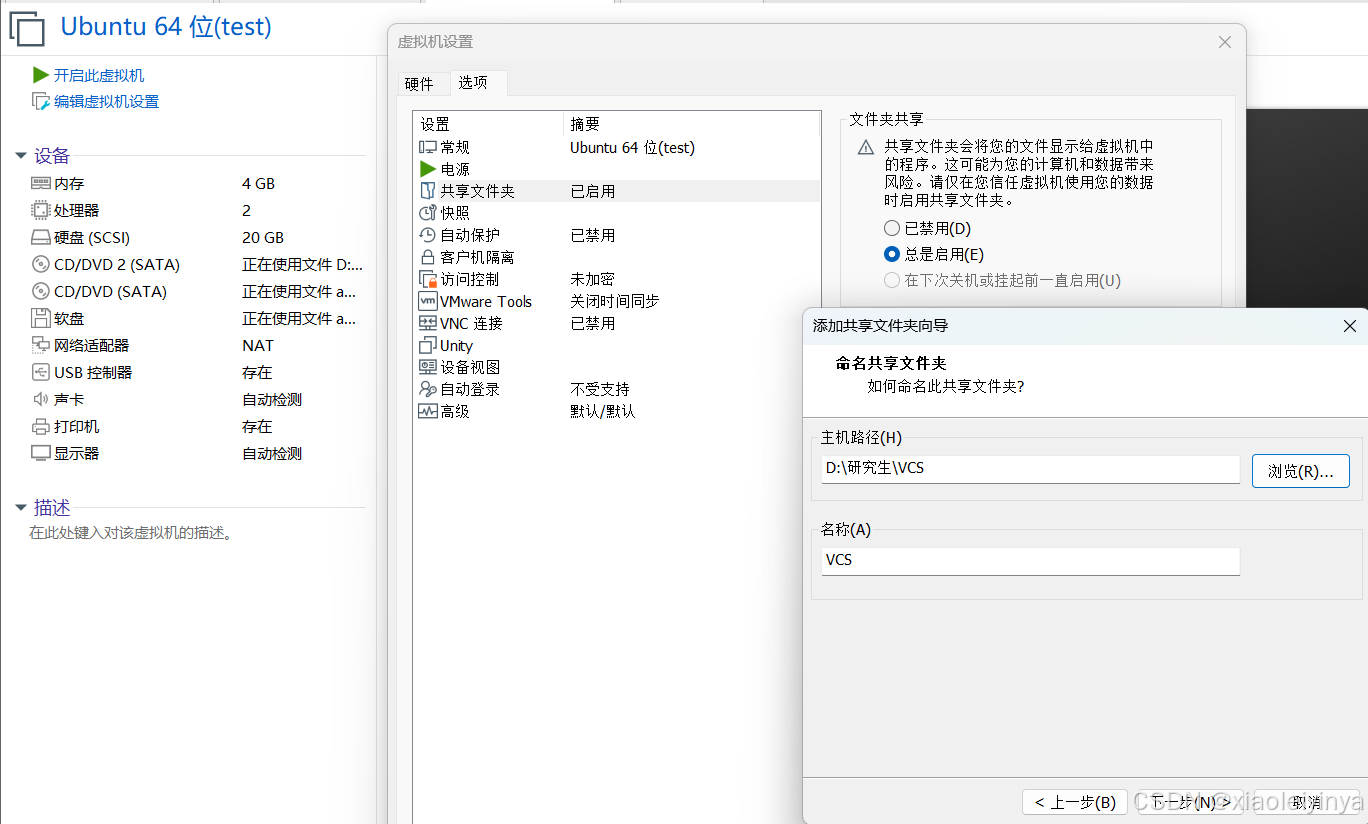This screenshot has width=1368, height=824.
Task: Select the display (显示器) icon
Action: coord(41,454)
